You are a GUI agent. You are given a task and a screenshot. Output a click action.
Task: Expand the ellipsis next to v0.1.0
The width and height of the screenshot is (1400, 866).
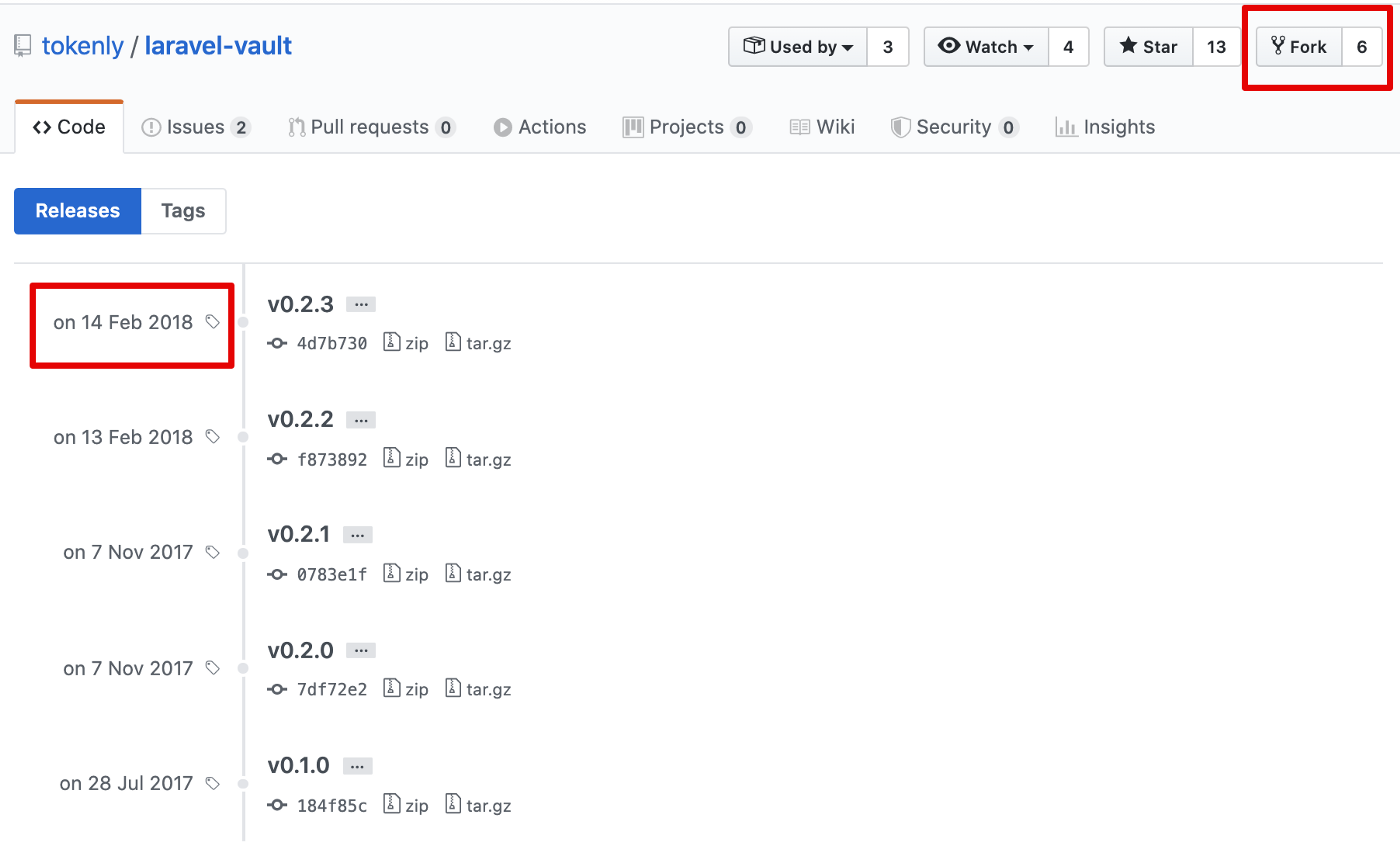pyautogui.click(x=358, y=766)
